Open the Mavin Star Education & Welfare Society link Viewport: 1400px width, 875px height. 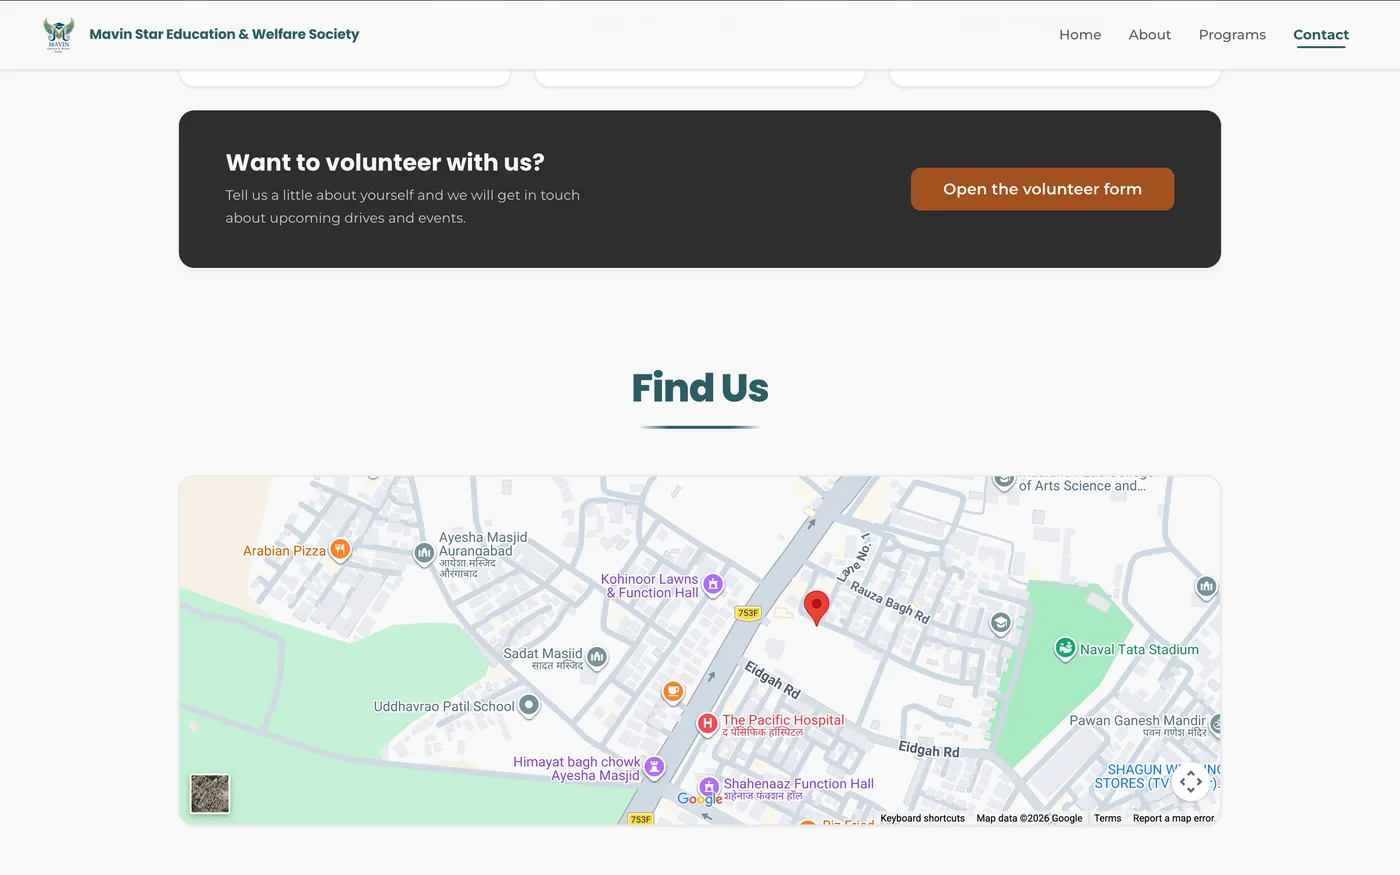click(x=224, y=34)
